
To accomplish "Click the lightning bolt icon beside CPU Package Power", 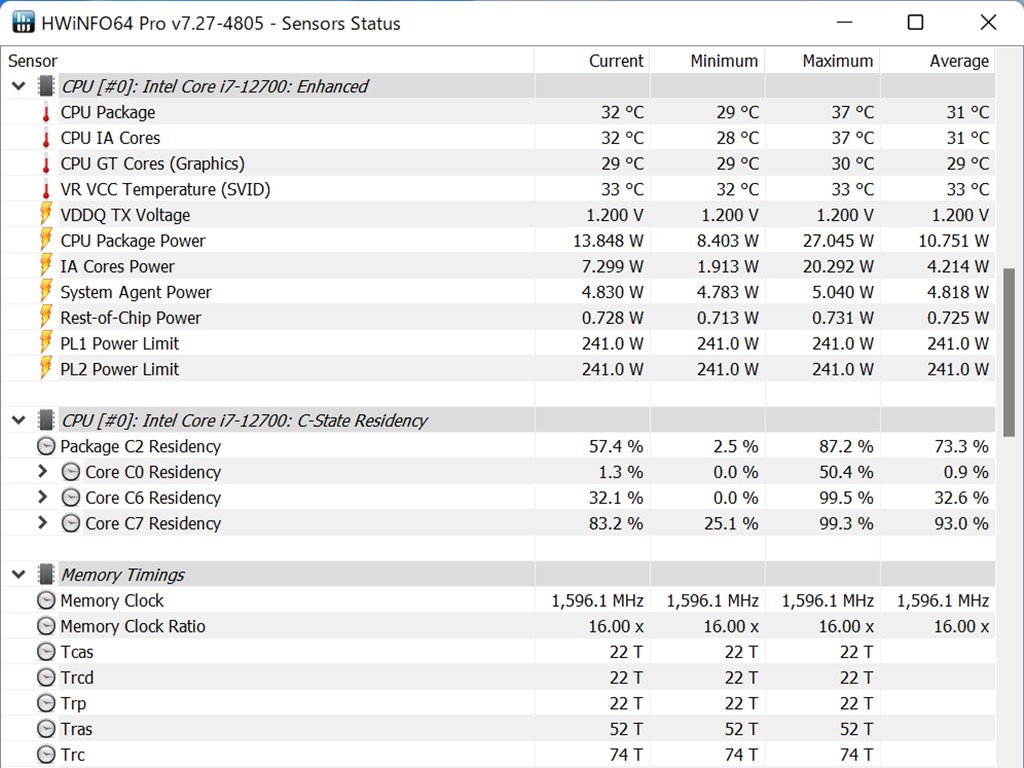I will click(46, 241).
